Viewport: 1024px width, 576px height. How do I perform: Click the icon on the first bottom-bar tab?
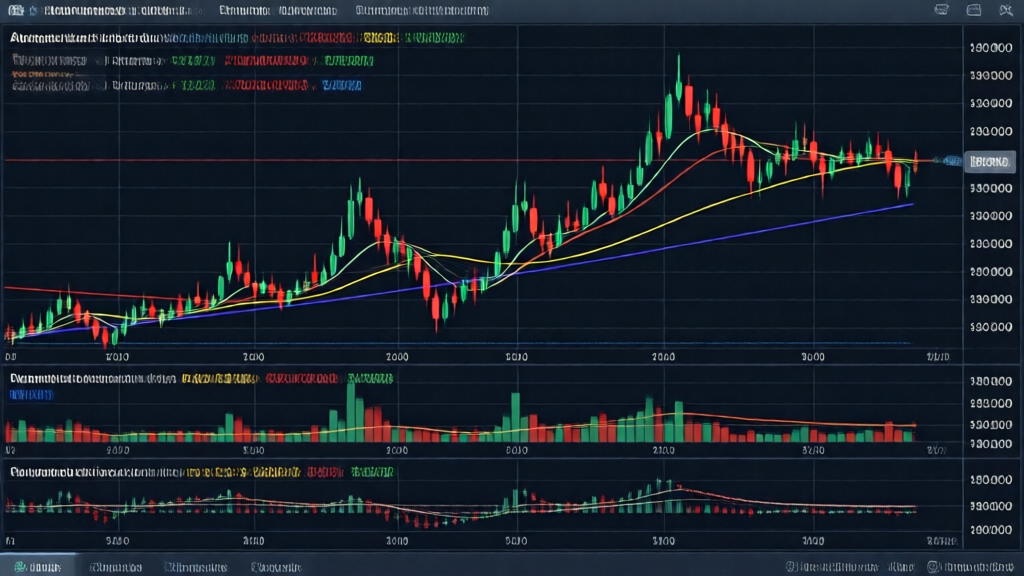point(20,566)
